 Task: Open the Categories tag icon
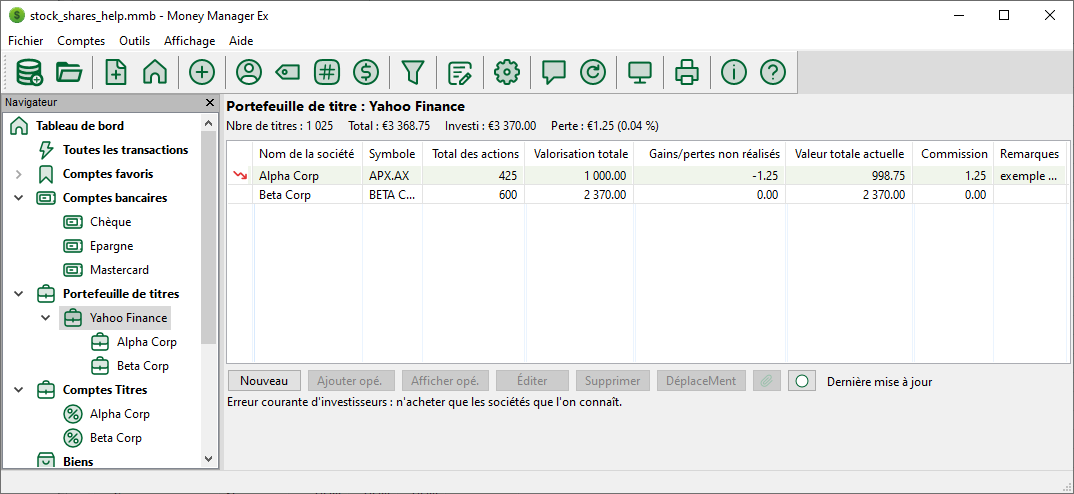tap(288, 72)
